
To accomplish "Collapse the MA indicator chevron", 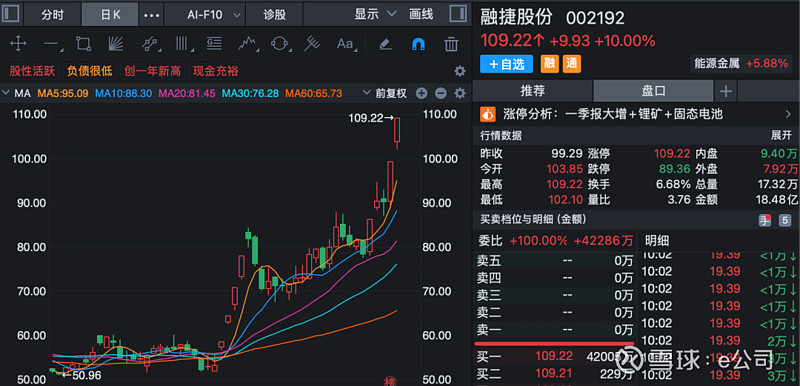I will click(6, 93).
